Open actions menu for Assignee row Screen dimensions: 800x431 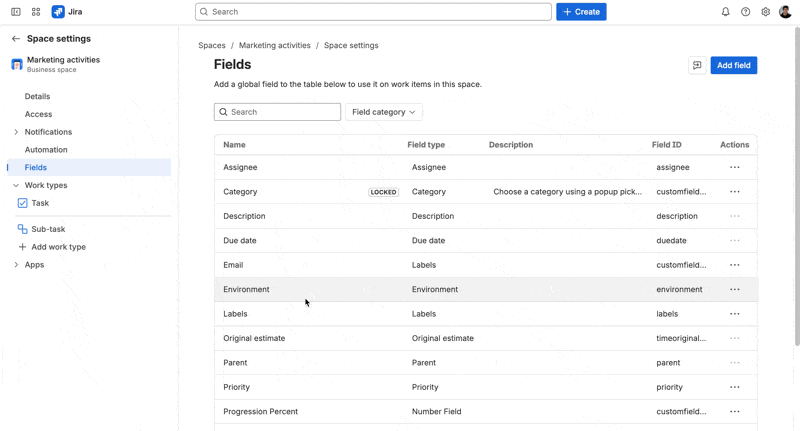tap(735, 167)
